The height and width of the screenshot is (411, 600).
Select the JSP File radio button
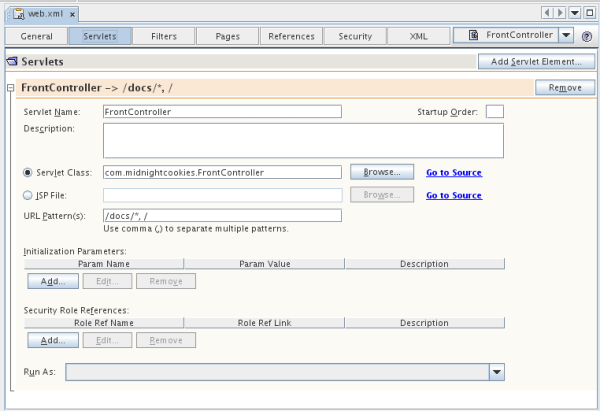click(28, 195)
